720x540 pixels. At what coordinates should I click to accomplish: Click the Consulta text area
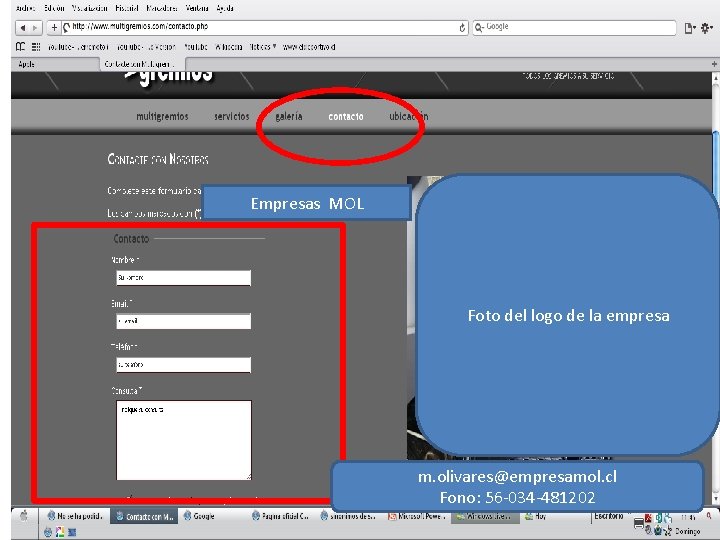184,440
